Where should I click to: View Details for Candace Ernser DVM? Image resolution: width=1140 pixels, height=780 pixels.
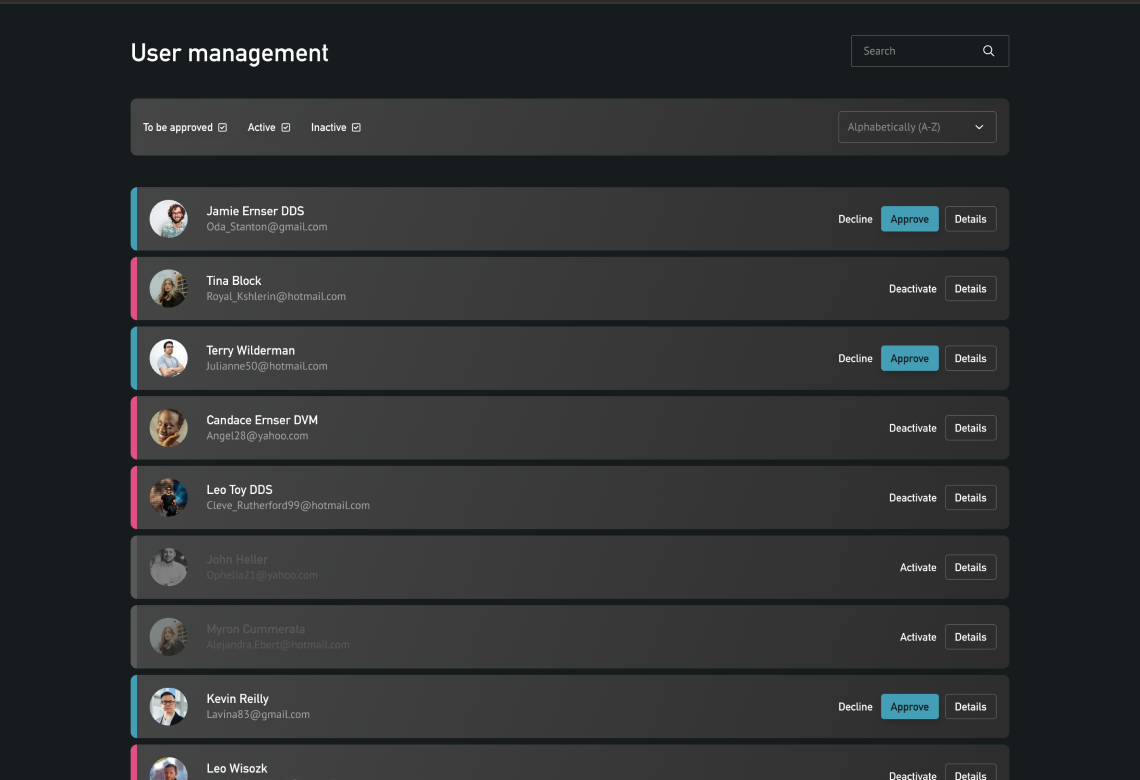pyautogui.click(x=971, y=428)
